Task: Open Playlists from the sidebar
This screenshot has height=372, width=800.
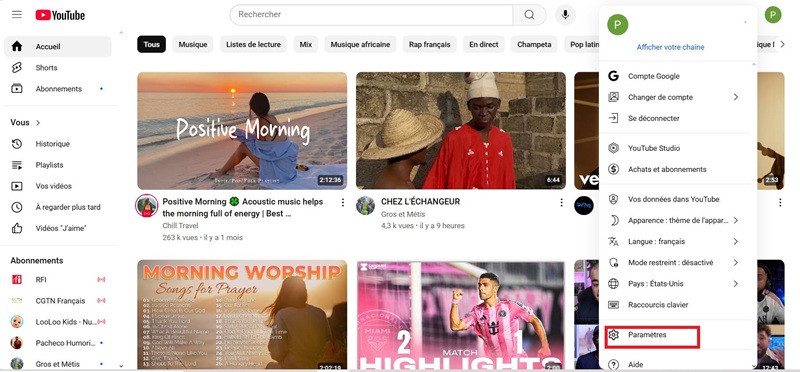Action: tap(58, 165)
